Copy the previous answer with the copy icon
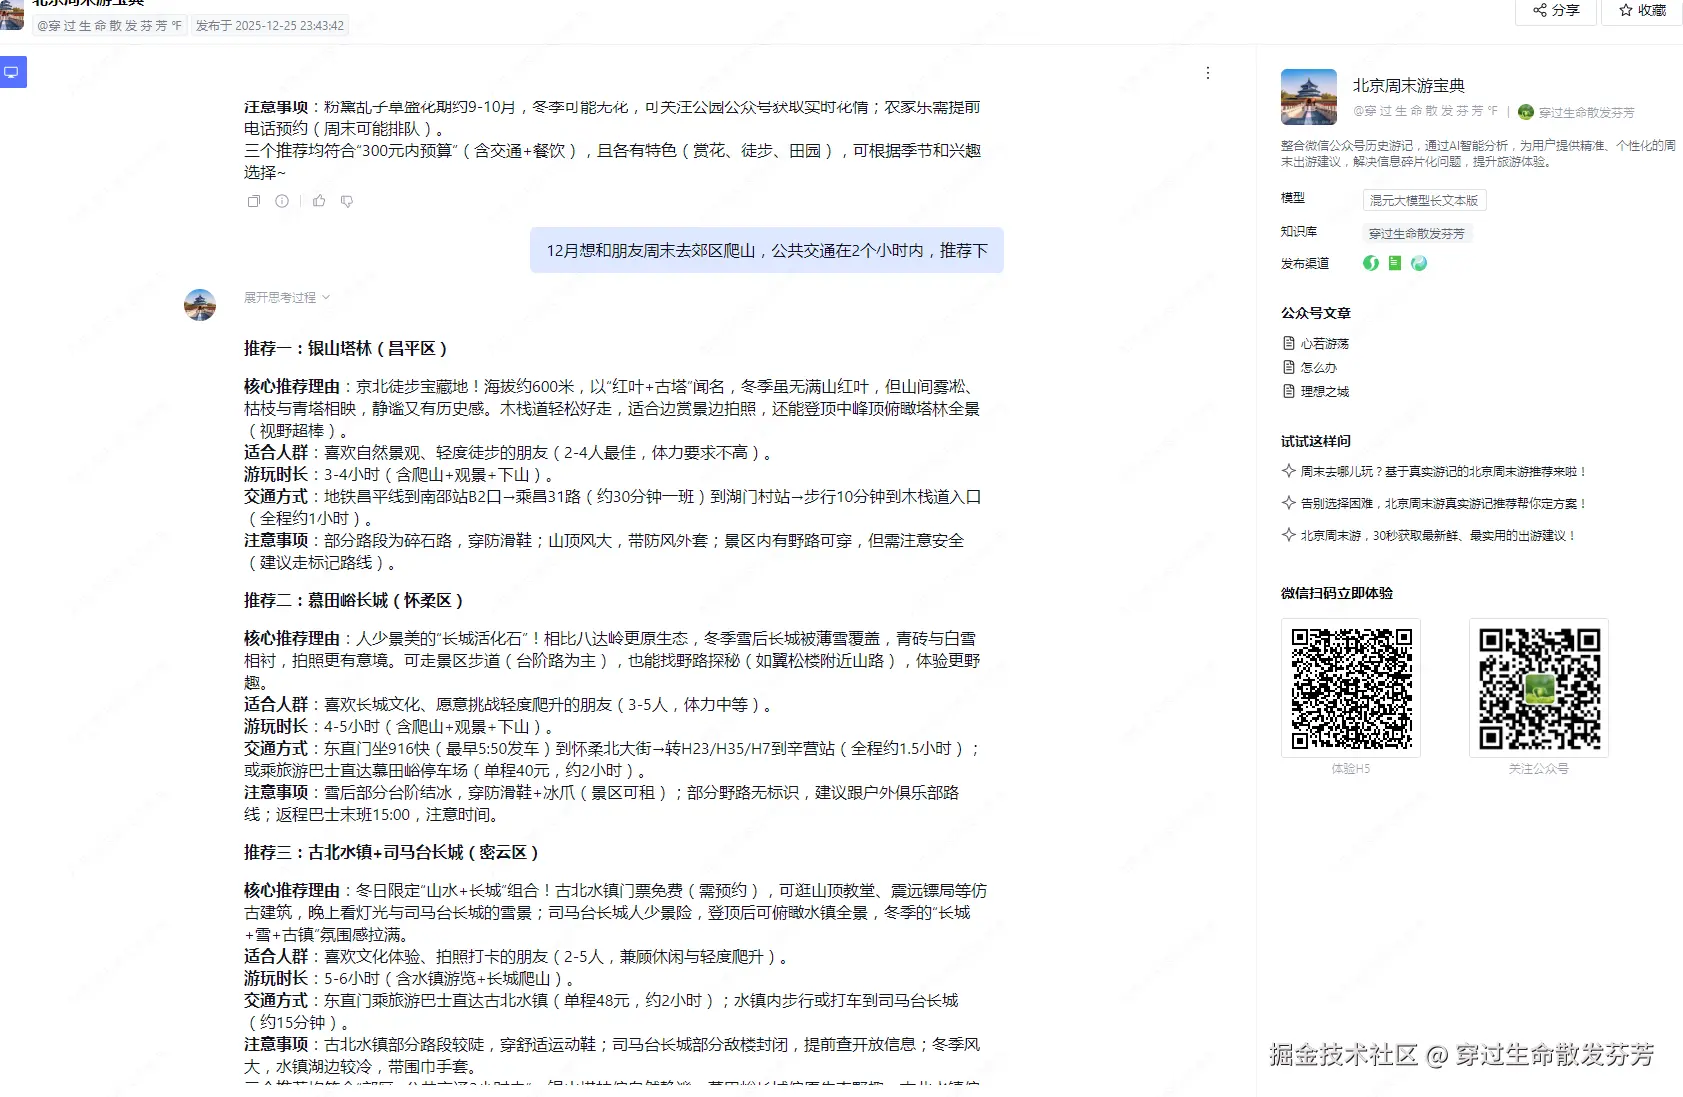1683x1097 pixels. pyautogui.click(x=254, y=201)
